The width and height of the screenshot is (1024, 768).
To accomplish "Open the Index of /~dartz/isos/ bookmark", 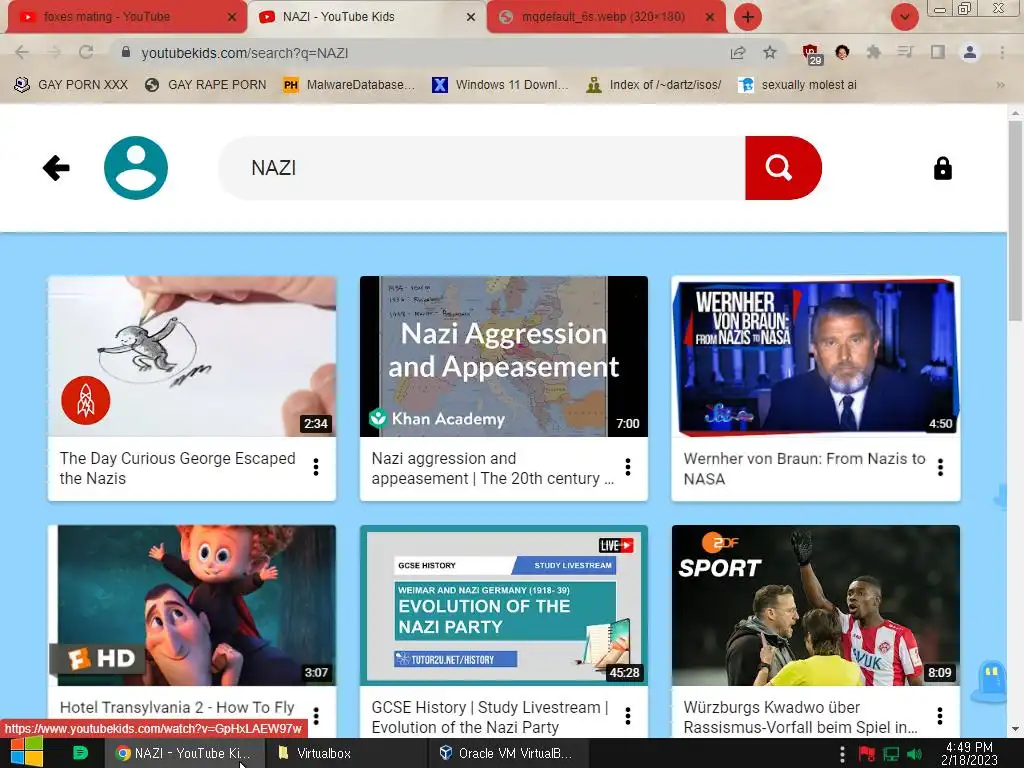I will 654,85.
